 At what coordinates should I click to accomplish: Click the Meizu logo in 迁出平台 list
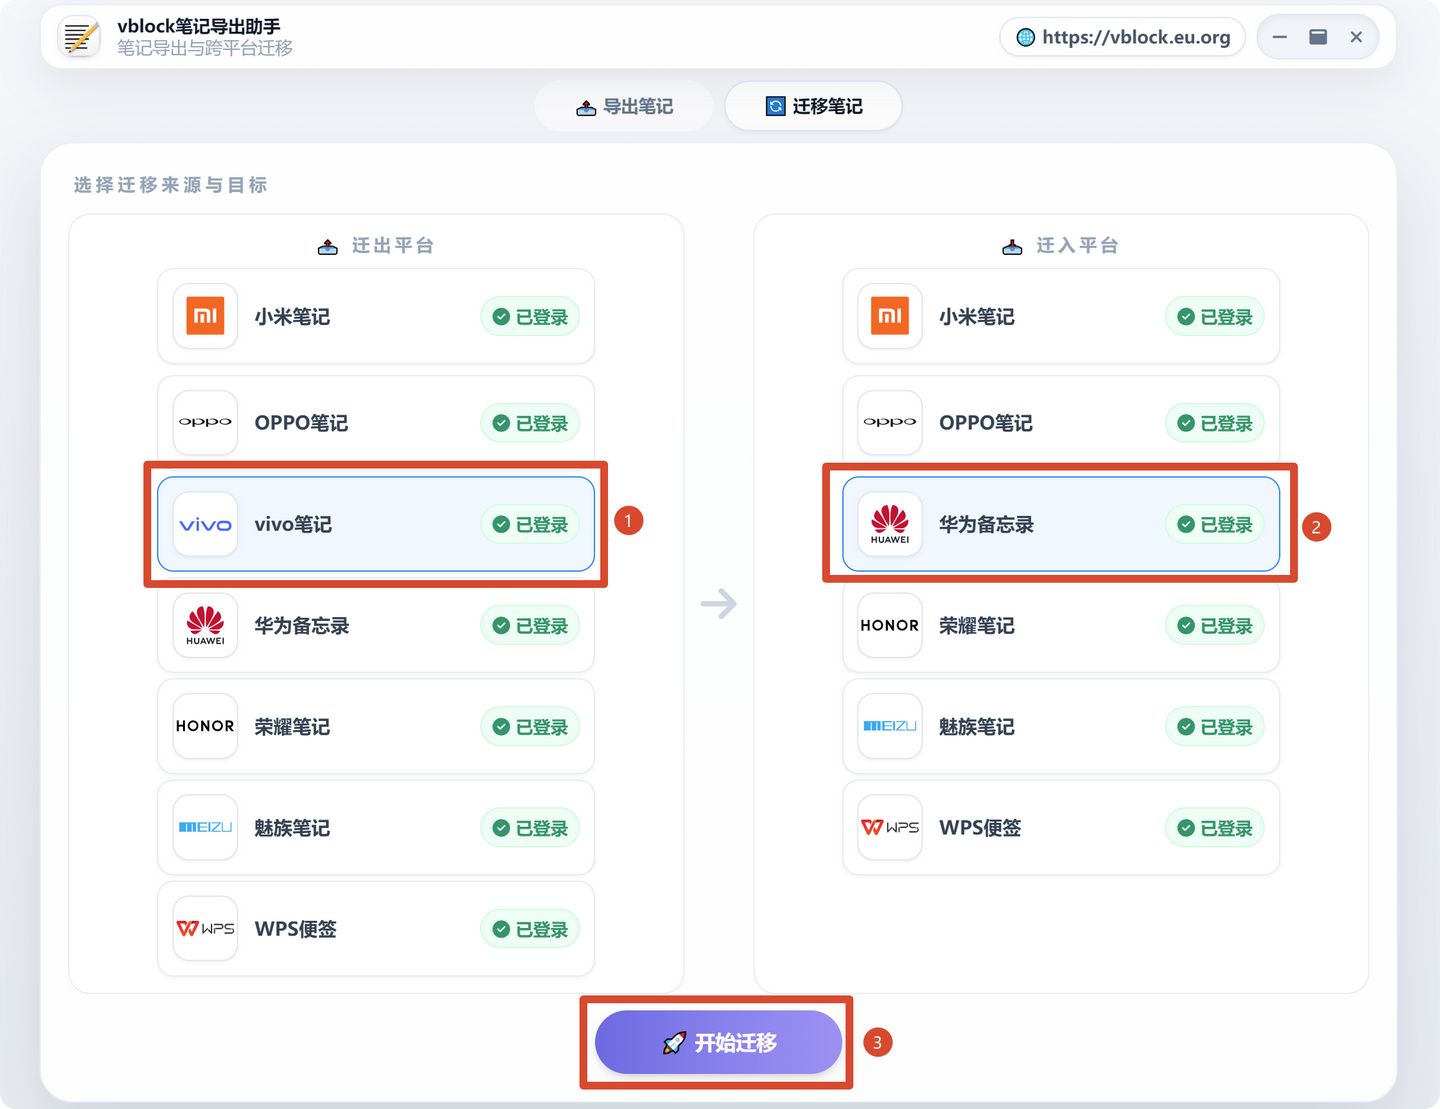pos(205,827)
